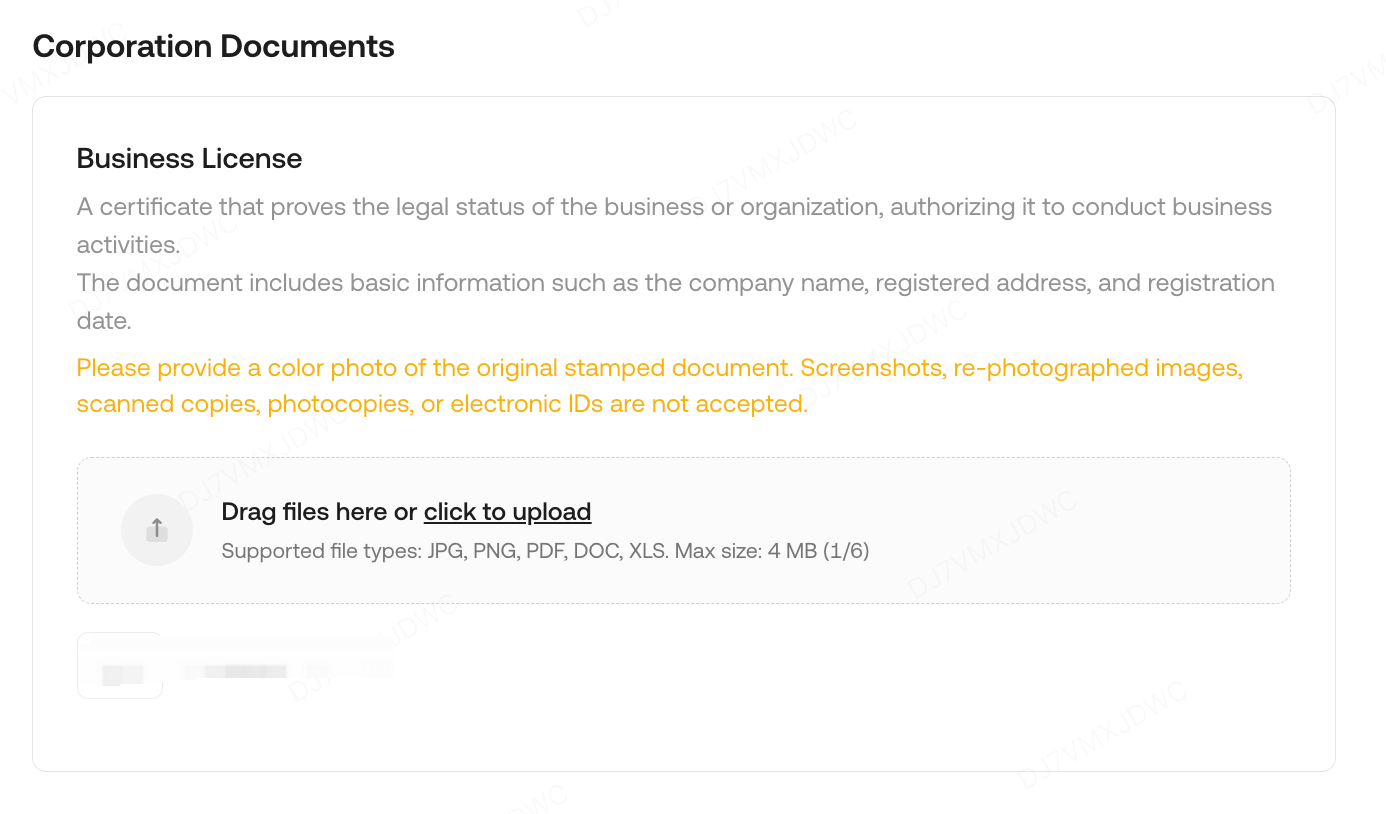Click the "click to upload" link
Viewport: 1386px width, 814px height.
(507, 512)
